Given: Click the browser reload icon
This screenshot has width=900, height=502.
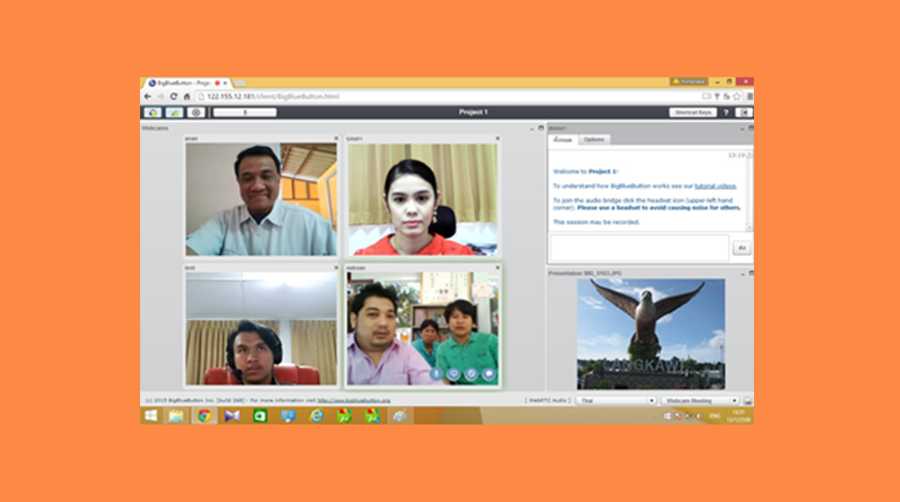Looking at the screenshot, I should click(173, 96).
